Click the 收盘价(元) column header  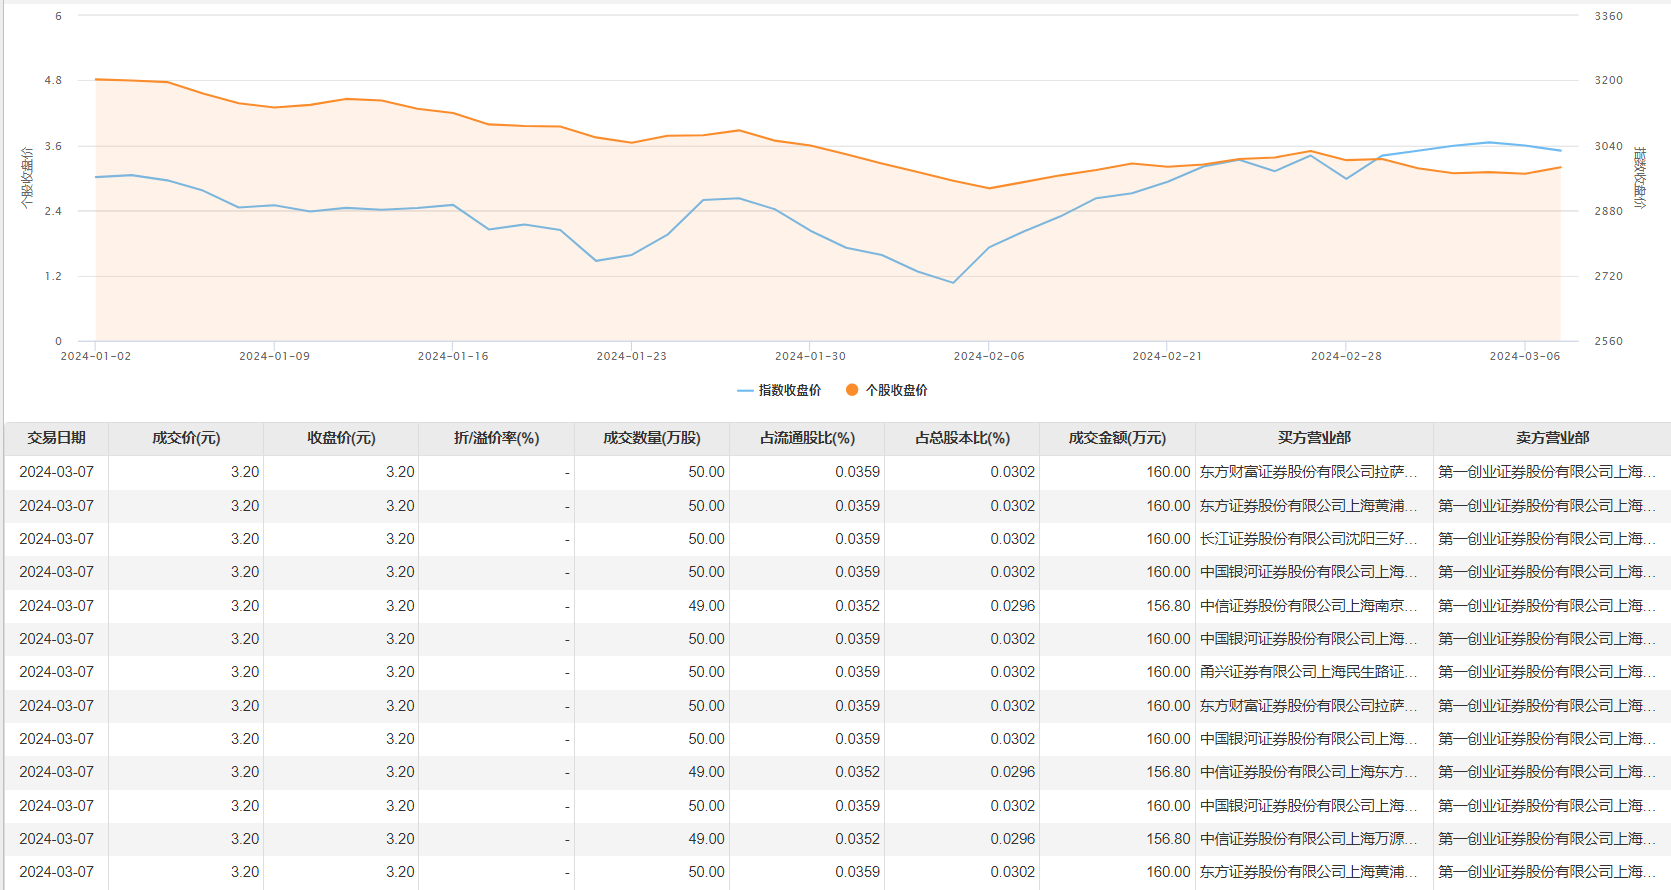click(341, 438)
